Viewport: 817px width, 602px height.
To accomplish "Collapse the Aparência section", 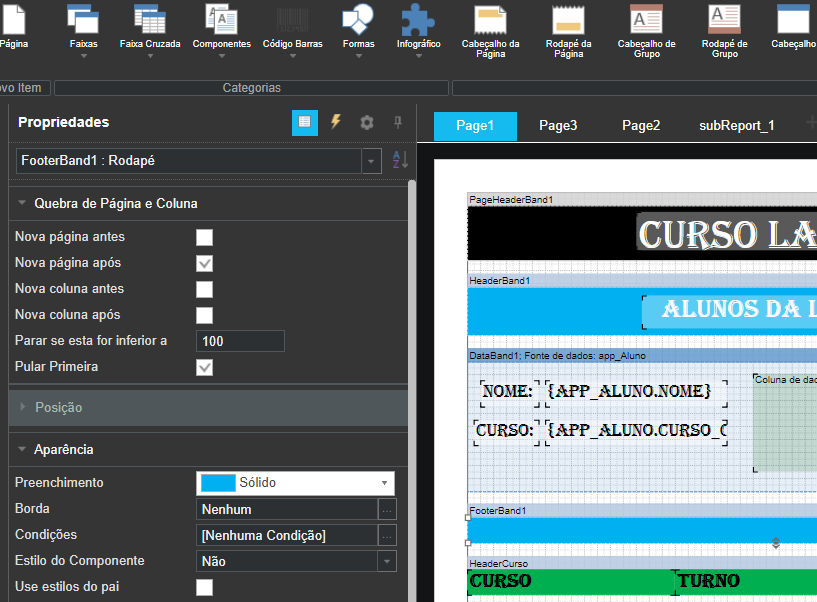I will click(x=22, y=449).
